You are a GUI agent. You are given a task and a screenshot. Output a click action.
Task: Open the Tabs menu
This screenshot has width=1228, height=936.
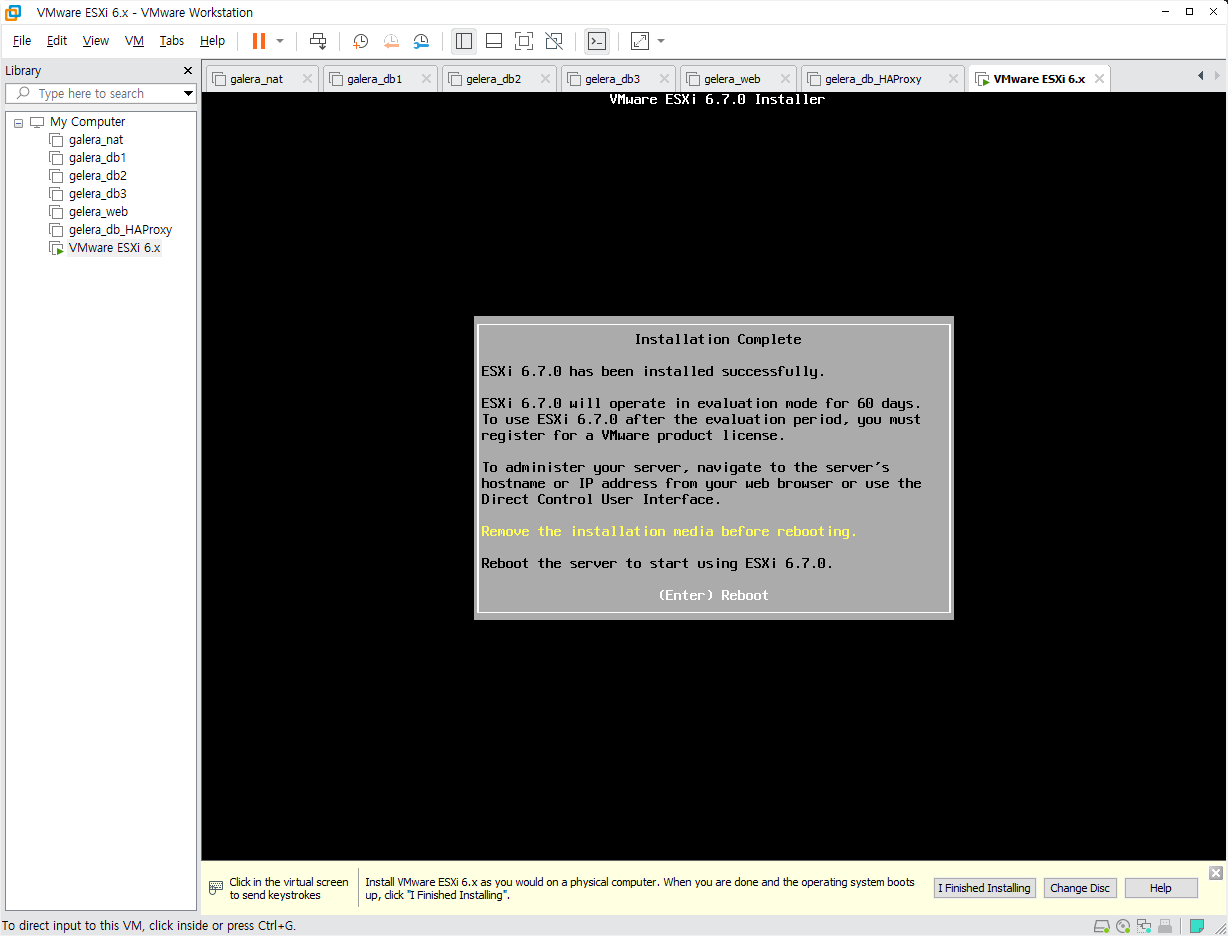(x=172, y=41)
